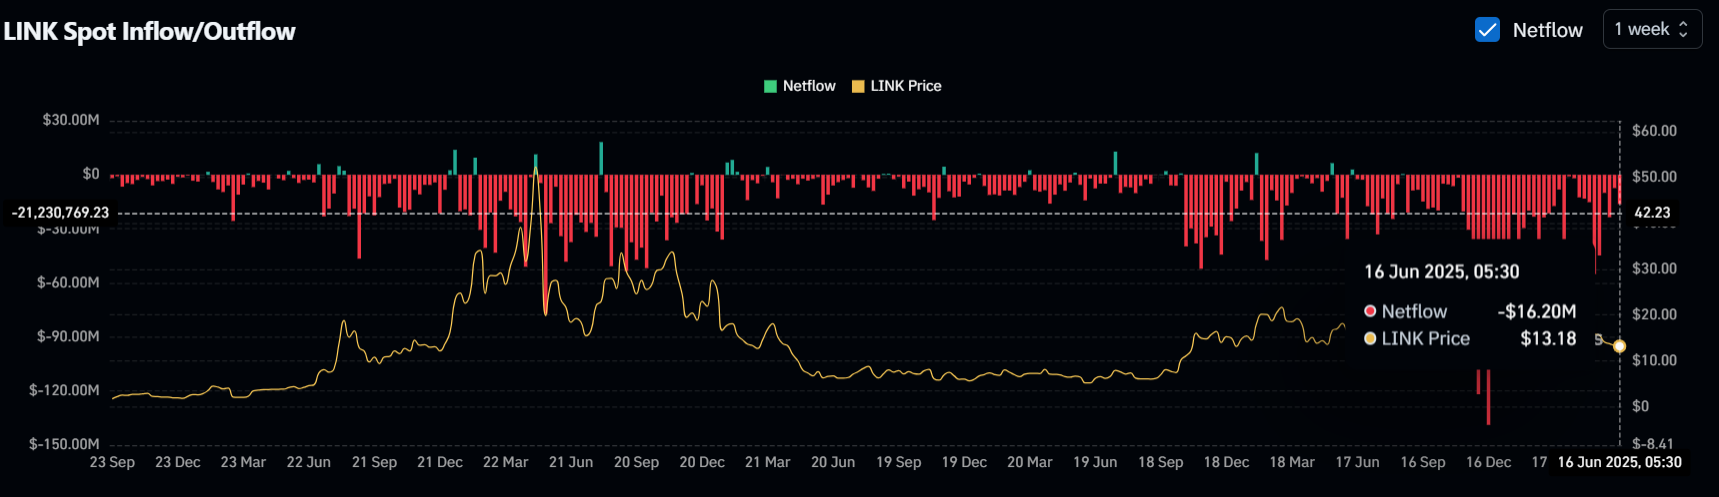Screen dimensions: 1719x497
Task: Click the 16 Jun 2025, 05:30 axis date label
Action: click(x=1619, y=462)
